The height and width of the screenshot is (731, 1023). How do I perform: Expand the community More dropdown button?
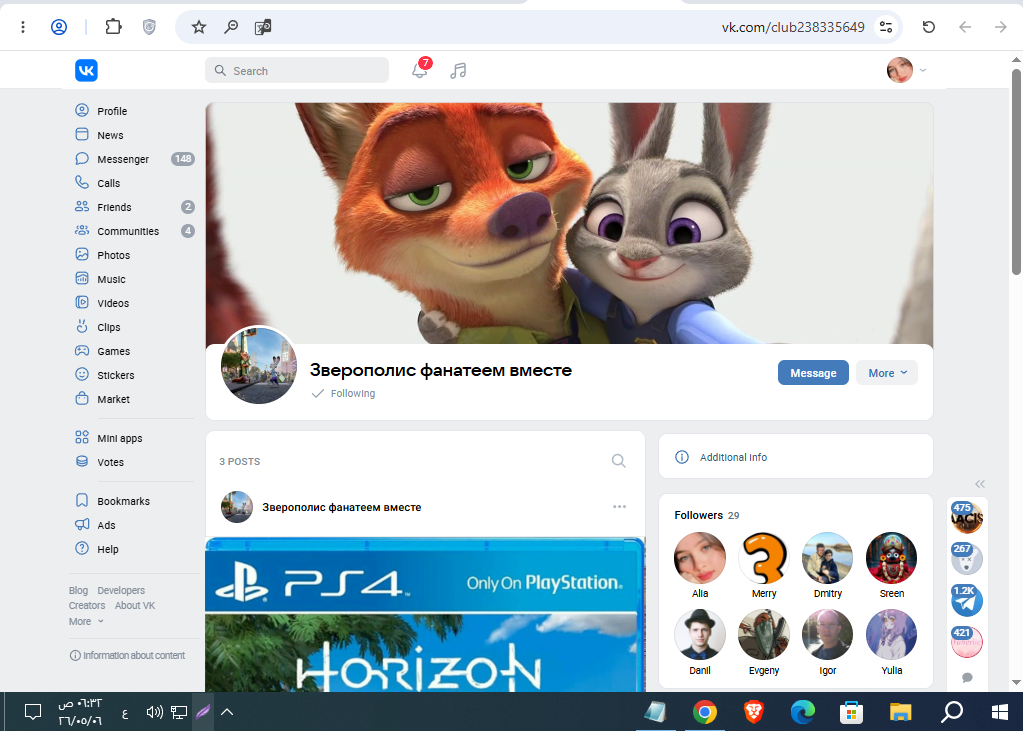[x=887, y=373]
